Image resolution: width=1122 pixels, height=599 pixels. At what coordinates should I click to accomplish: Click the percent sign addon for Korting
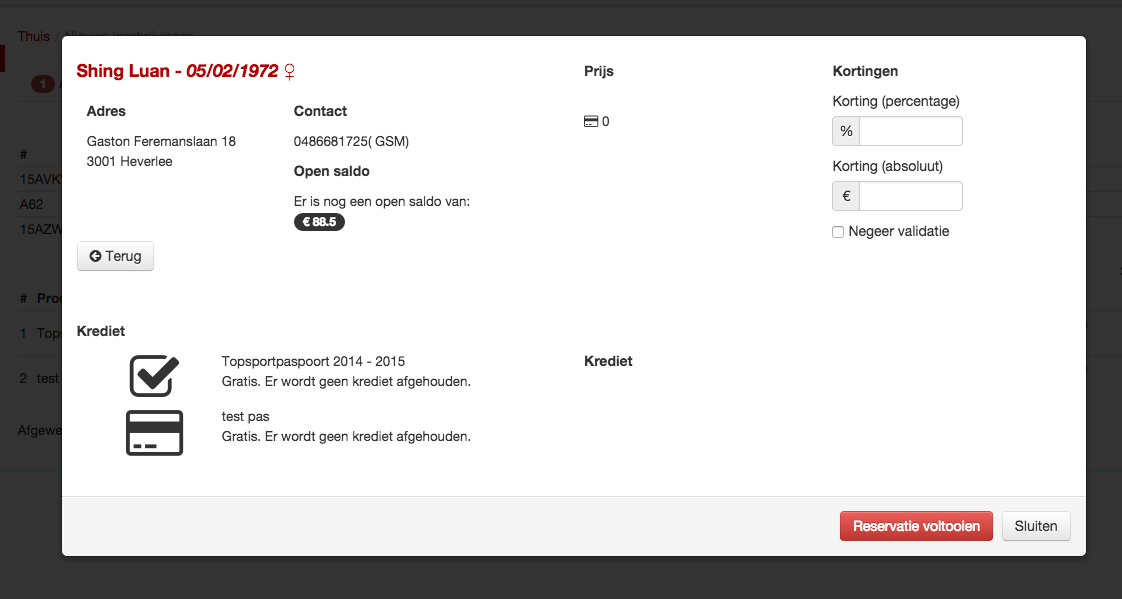(x=846, y=131)
